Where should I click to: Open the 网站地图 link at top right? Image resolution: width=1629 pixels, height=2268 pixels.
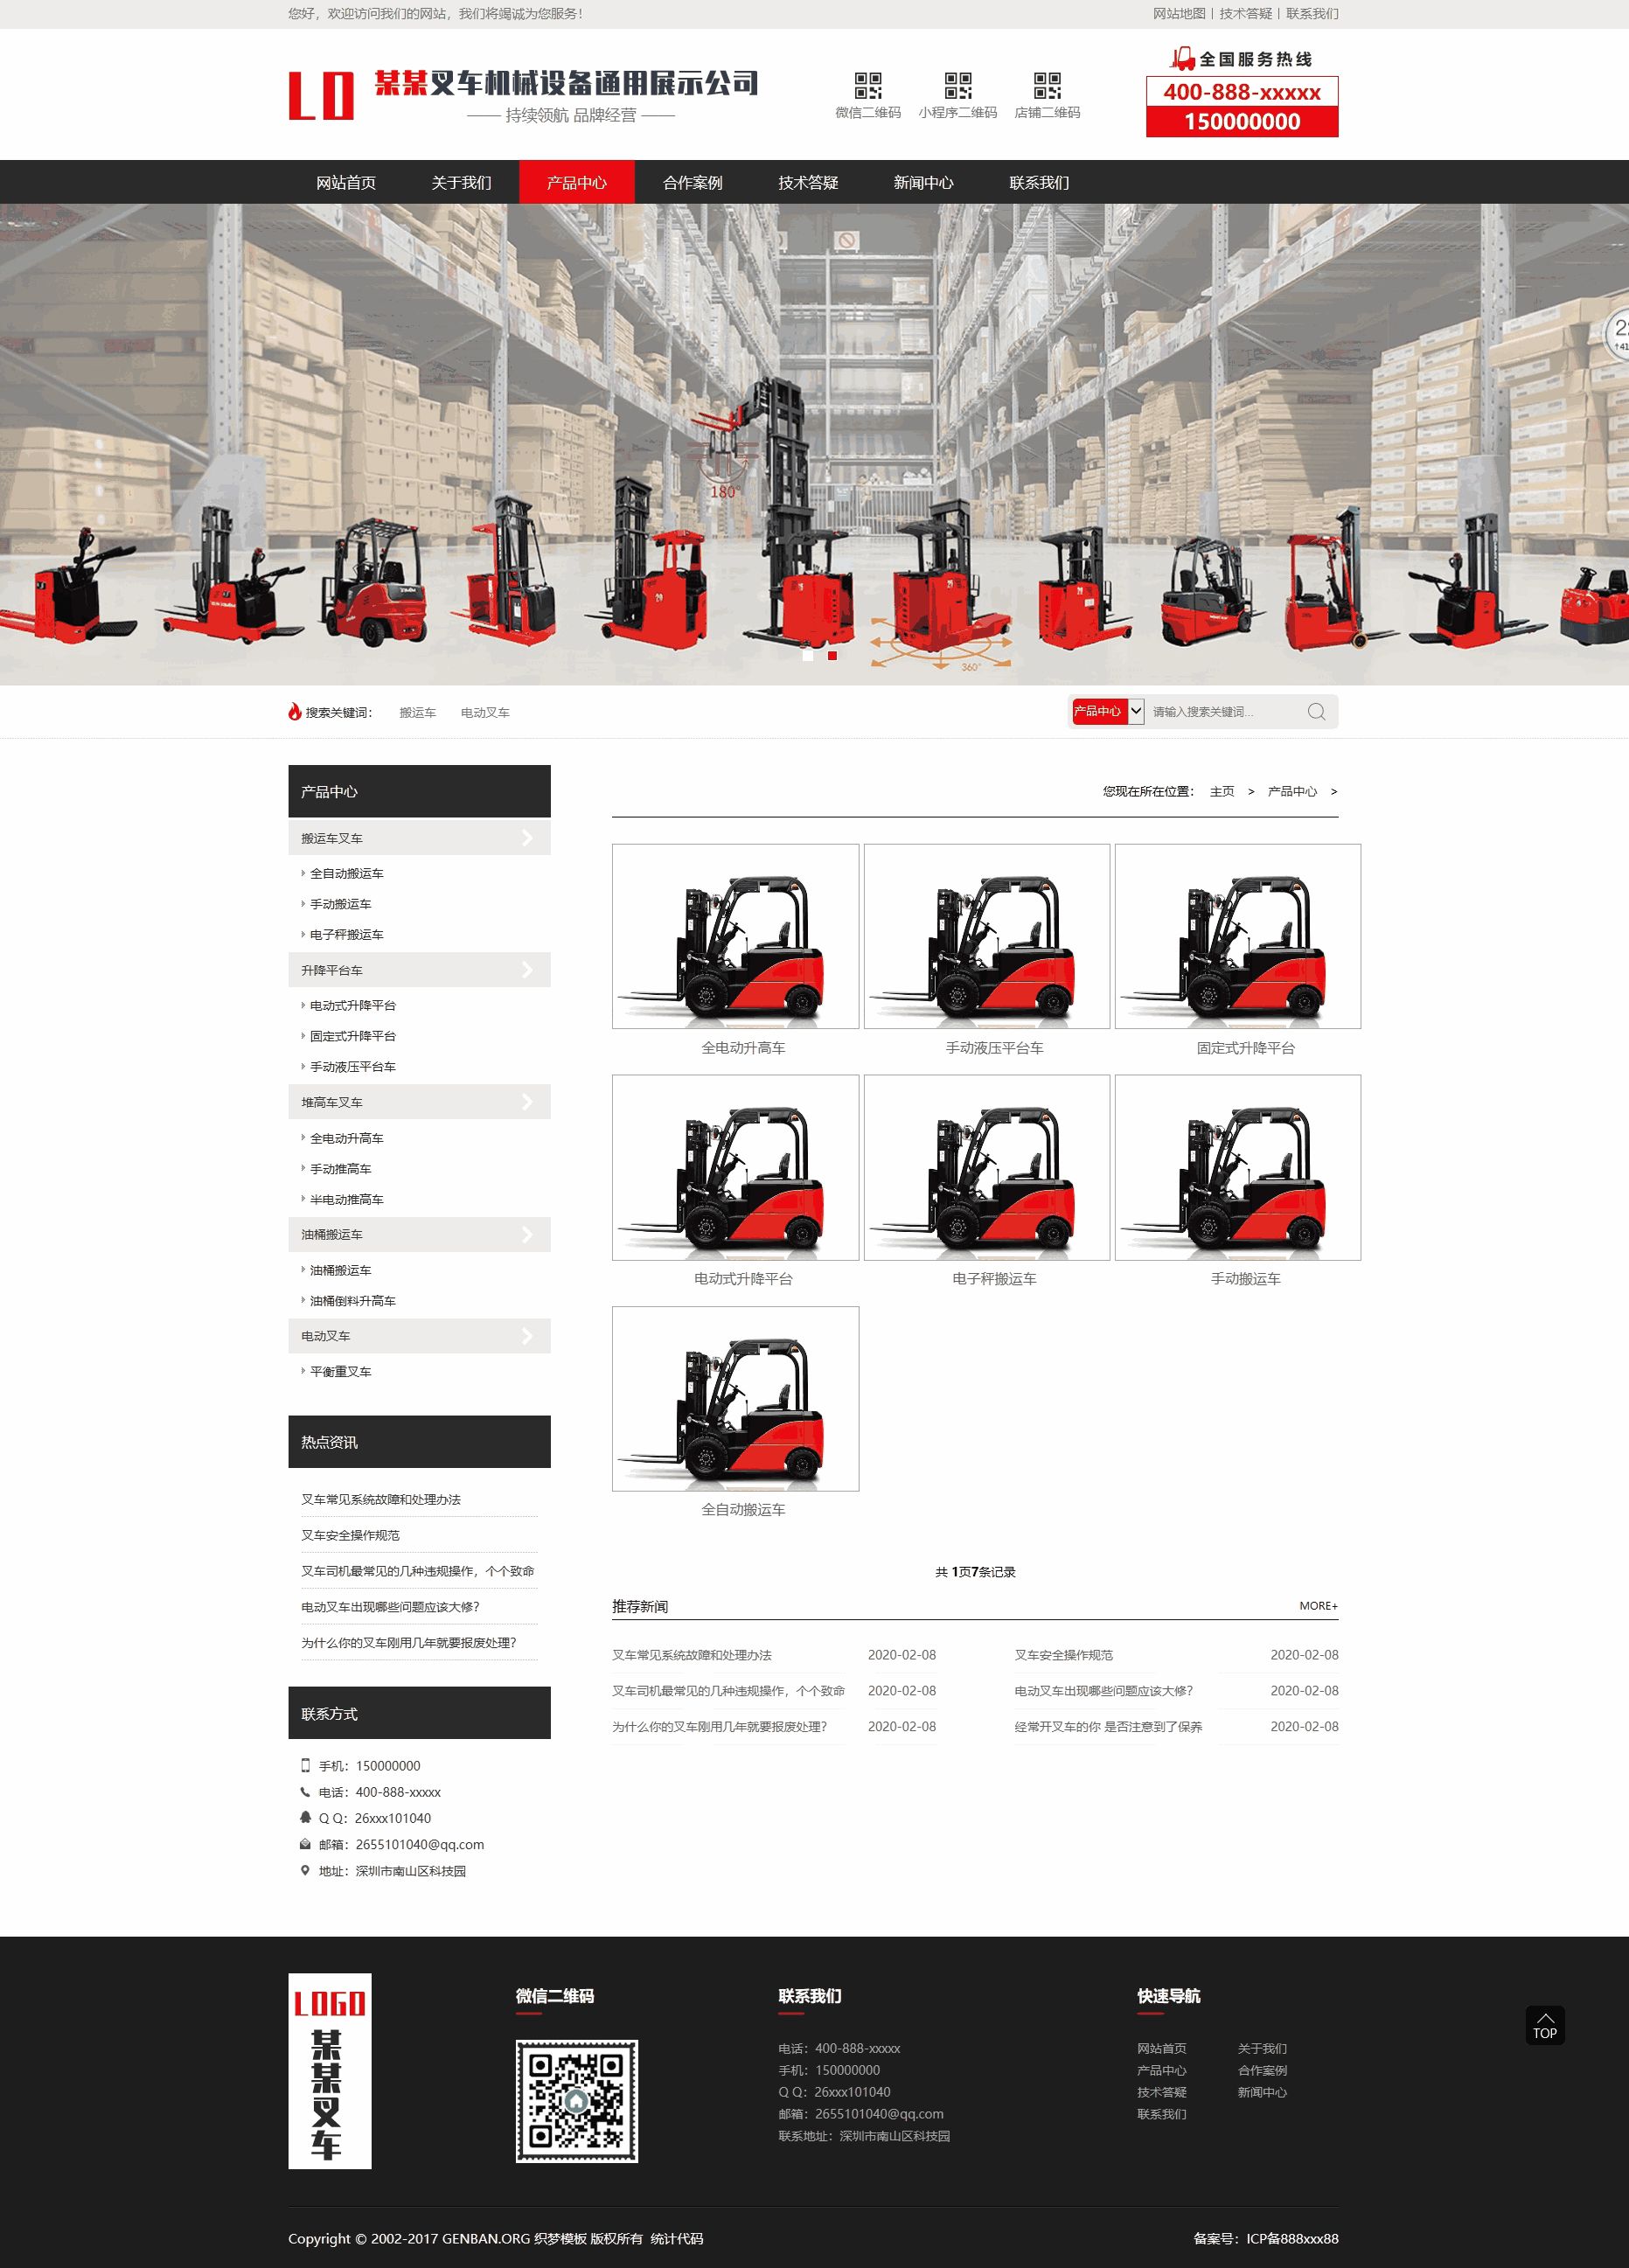point(1178,14)
